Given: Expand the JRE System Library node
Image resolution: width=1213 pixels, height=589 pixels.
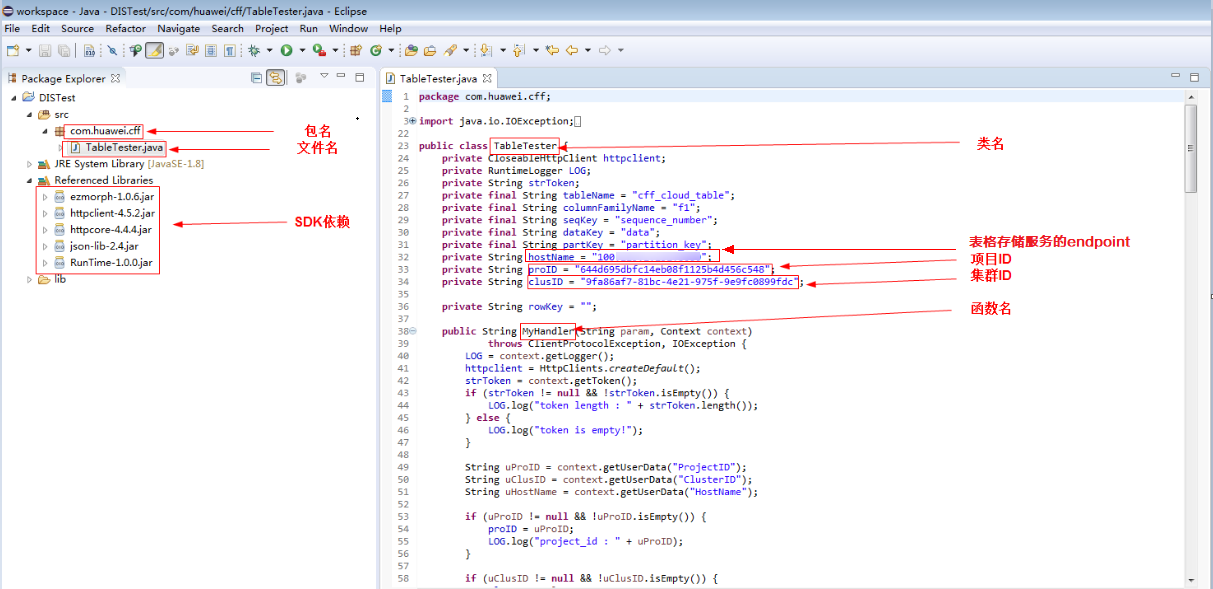Looking at the screenshot, I should 30,164.
